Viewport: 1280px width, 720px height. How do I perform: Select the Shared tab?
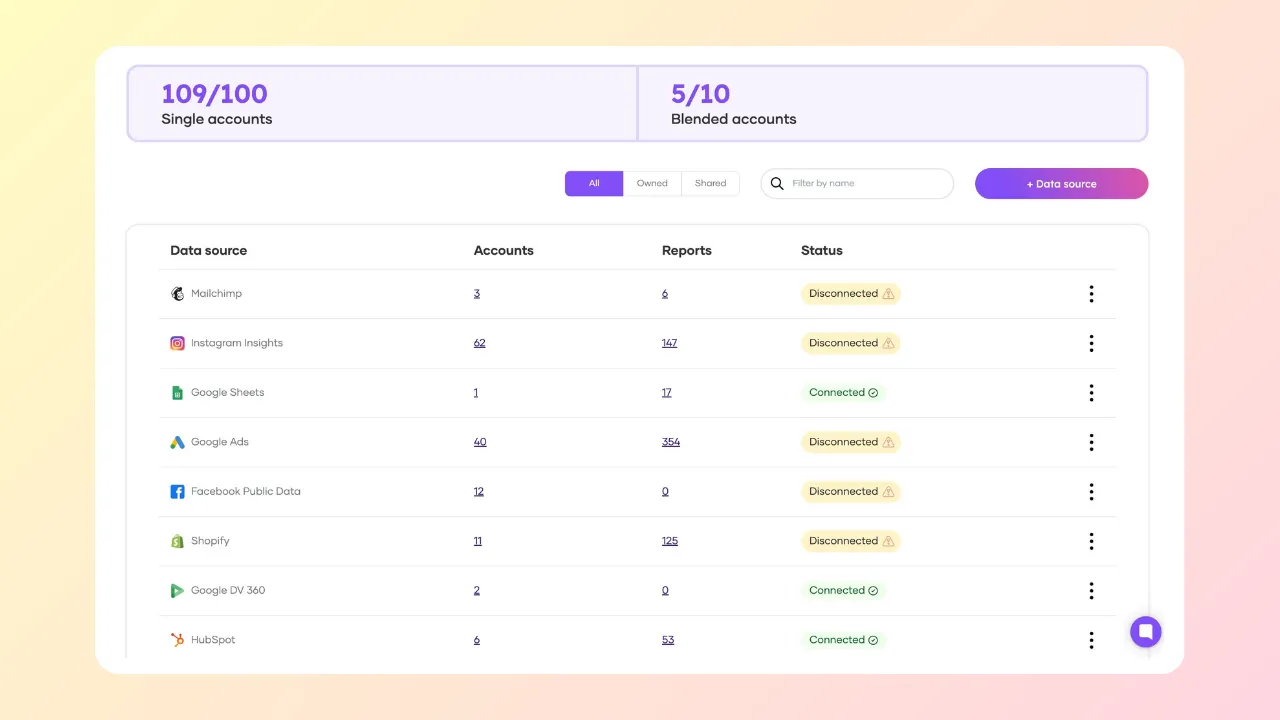(x=710, y=183)
